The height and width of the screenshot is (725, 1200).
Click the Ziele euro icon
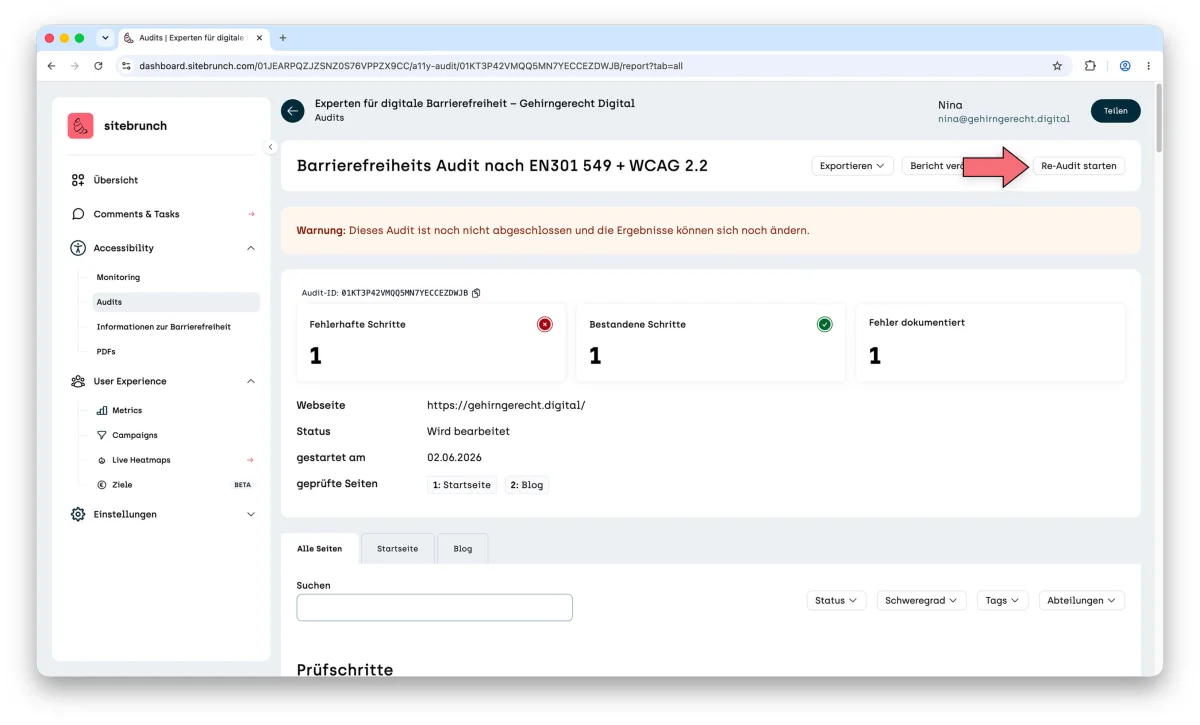(102, 485)
